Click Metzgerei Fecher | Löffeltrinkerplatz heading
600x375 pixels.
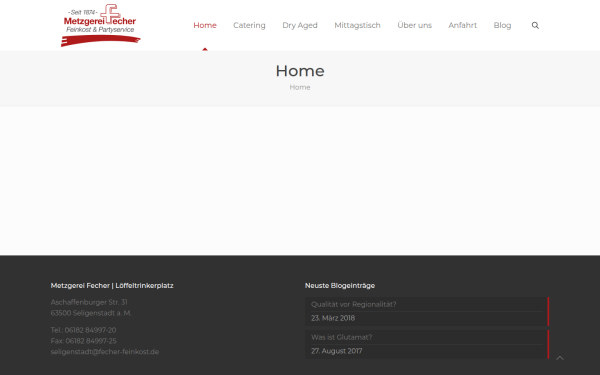point(112,285)
